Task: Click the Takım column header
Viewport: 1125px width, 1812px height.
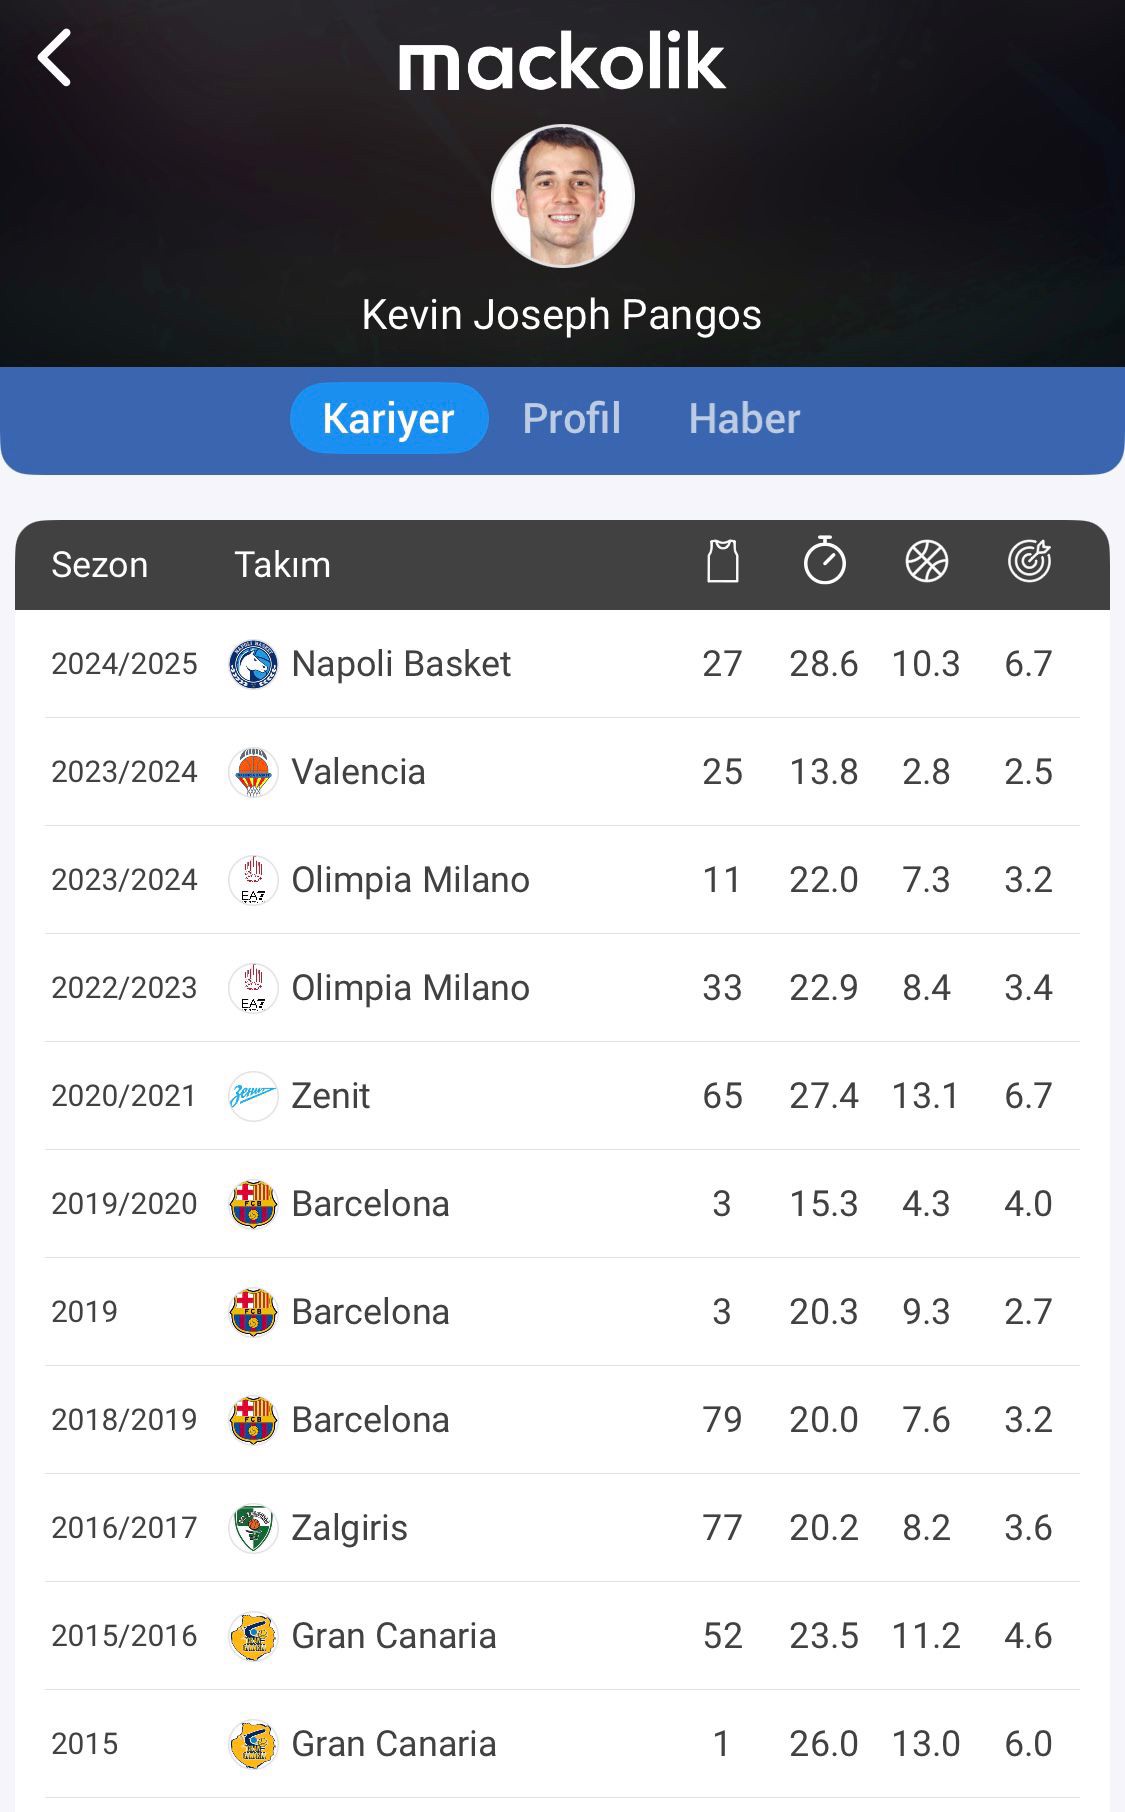Action: (x=282, y=565)
